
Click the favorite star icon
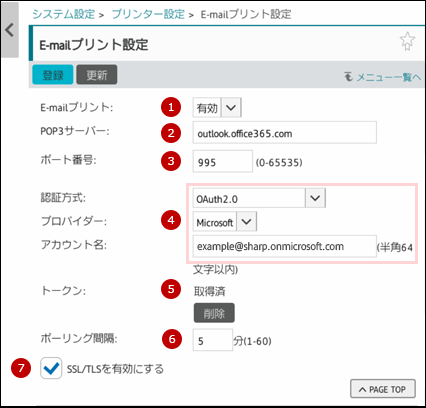407,41
